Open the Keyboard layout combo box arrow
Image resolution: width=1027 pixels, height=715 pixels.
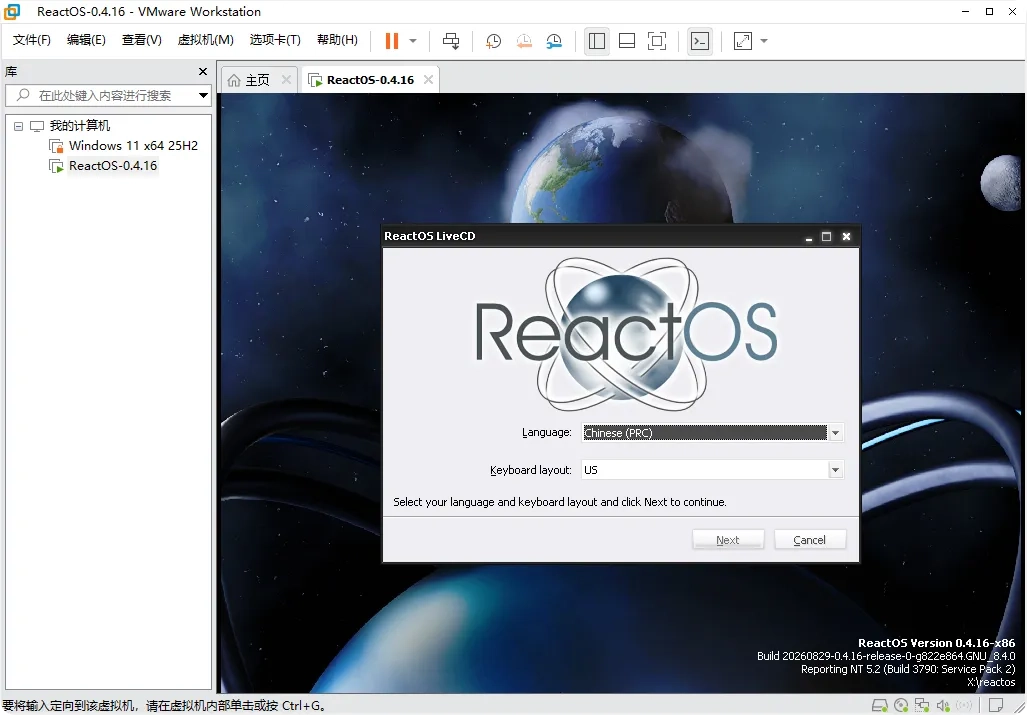[835, 470]
